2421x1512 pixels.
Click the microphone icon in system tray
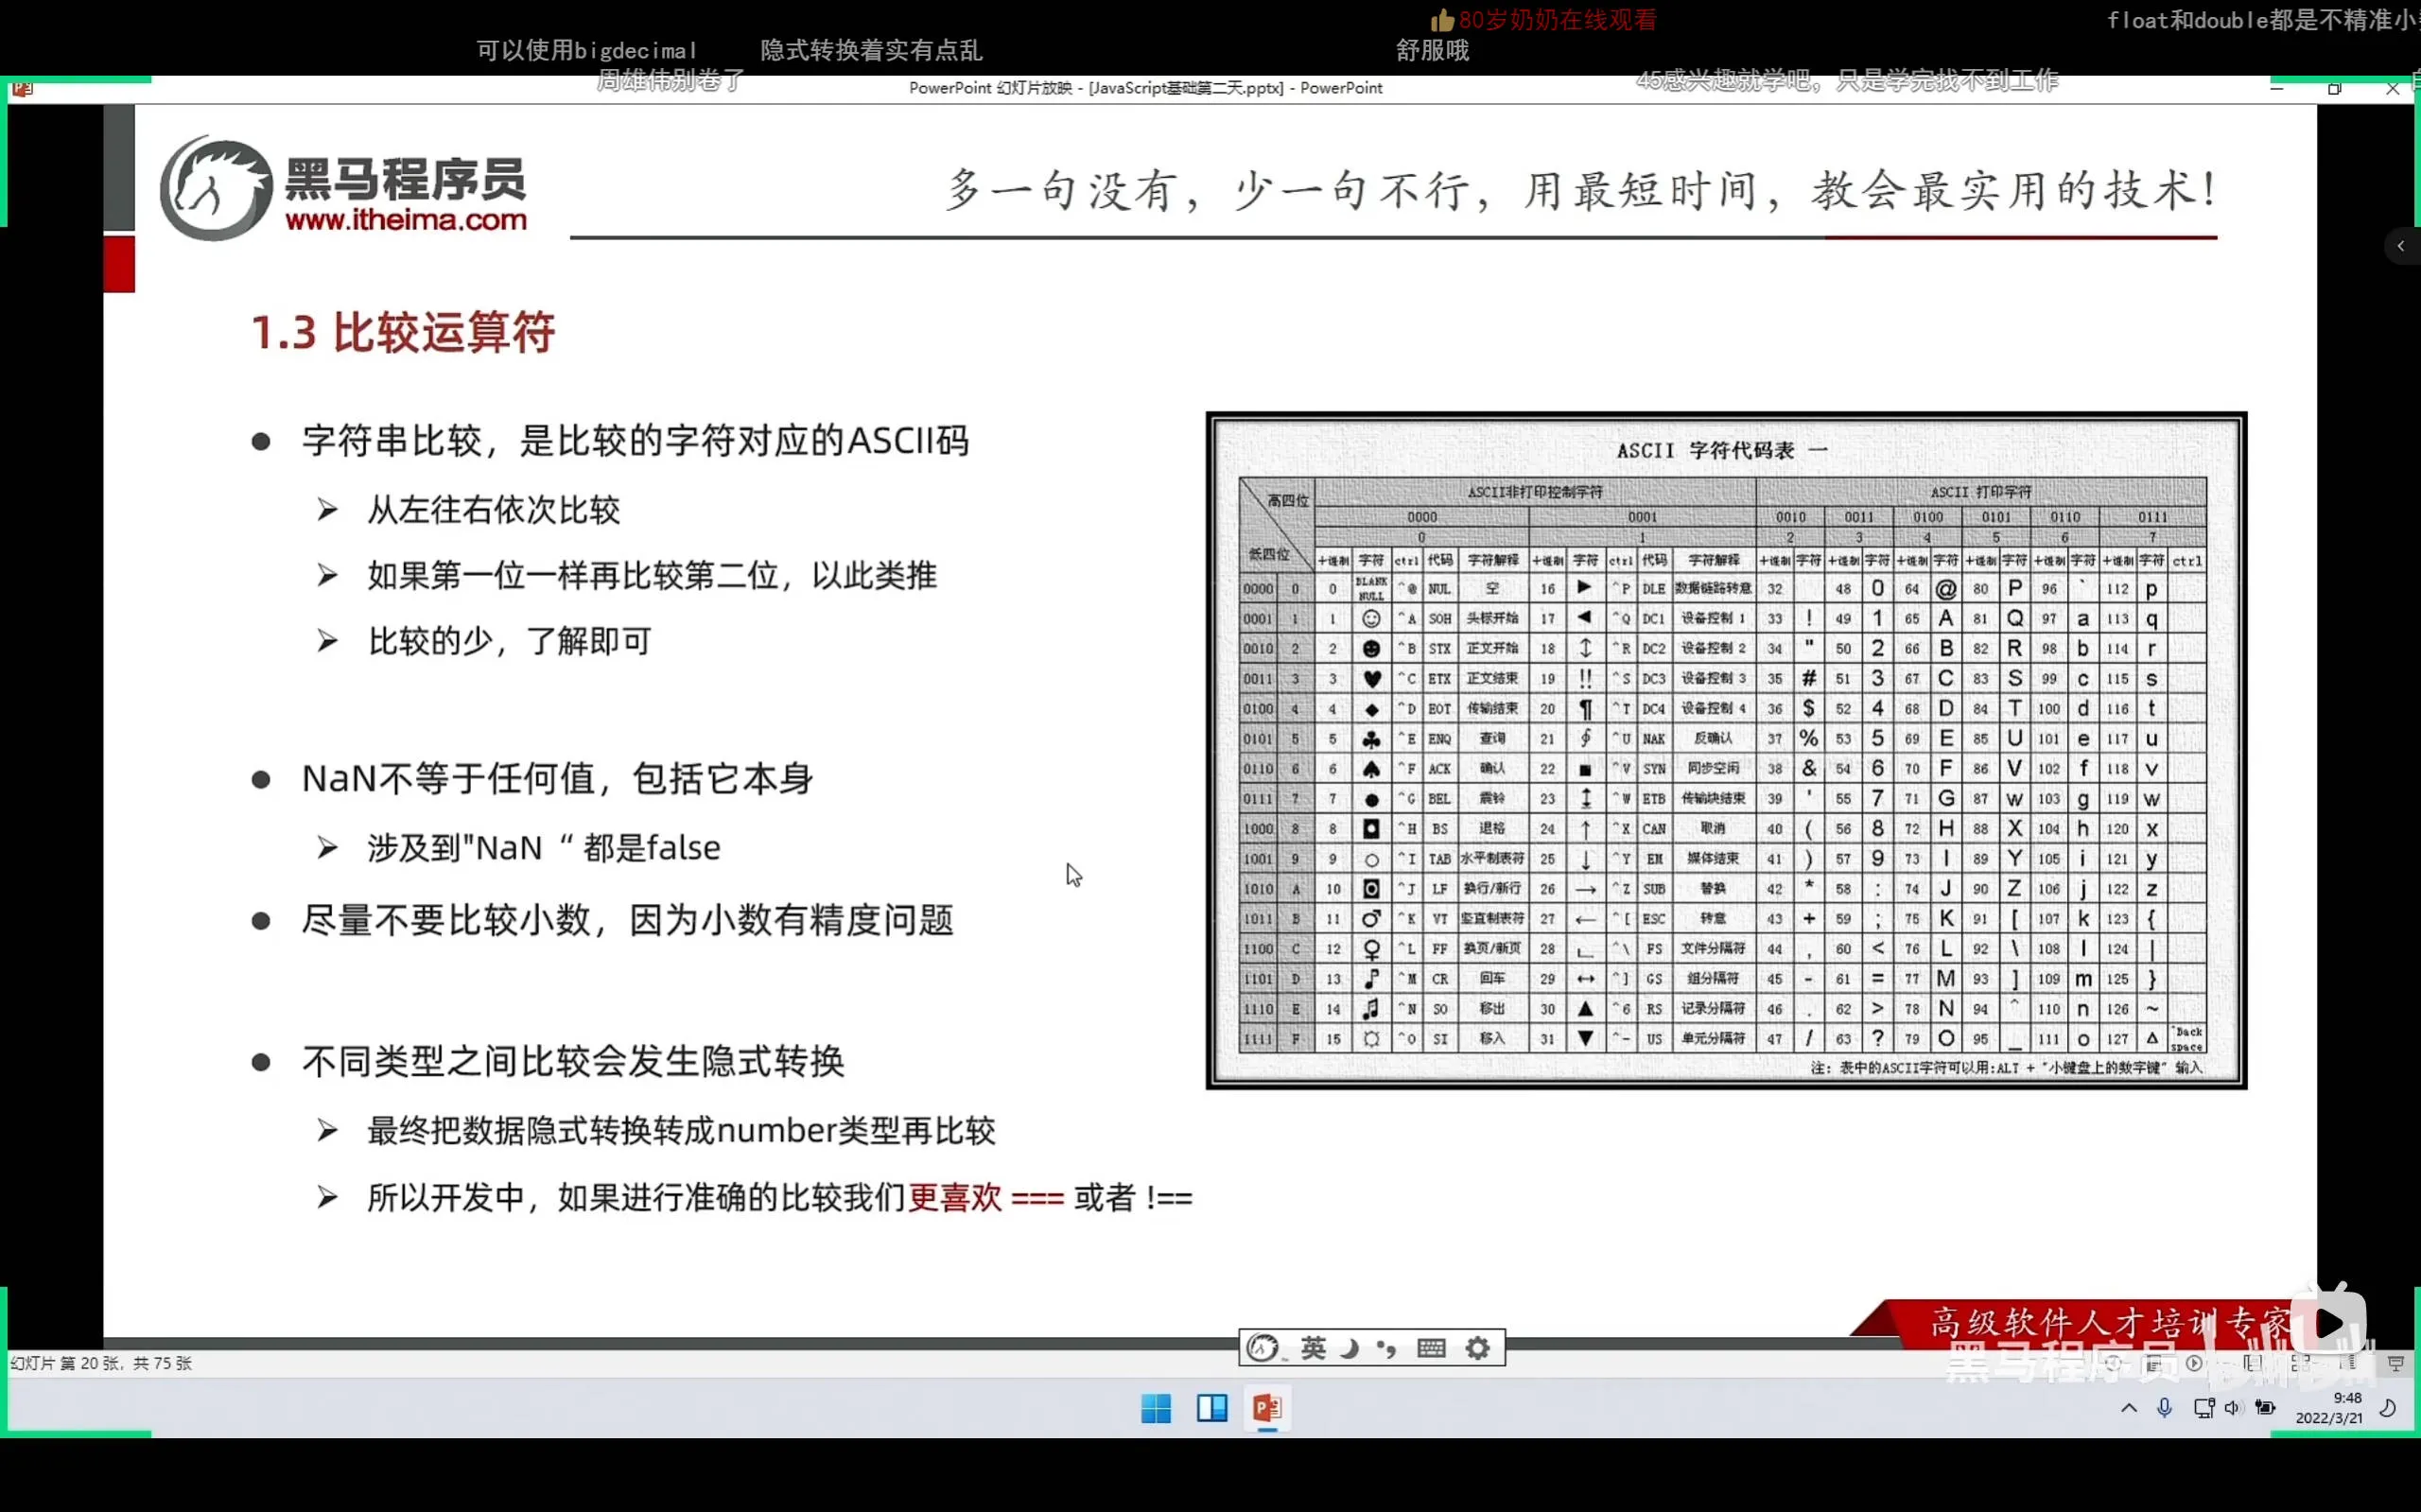pyautogui.click(x=2164, y=1408)
